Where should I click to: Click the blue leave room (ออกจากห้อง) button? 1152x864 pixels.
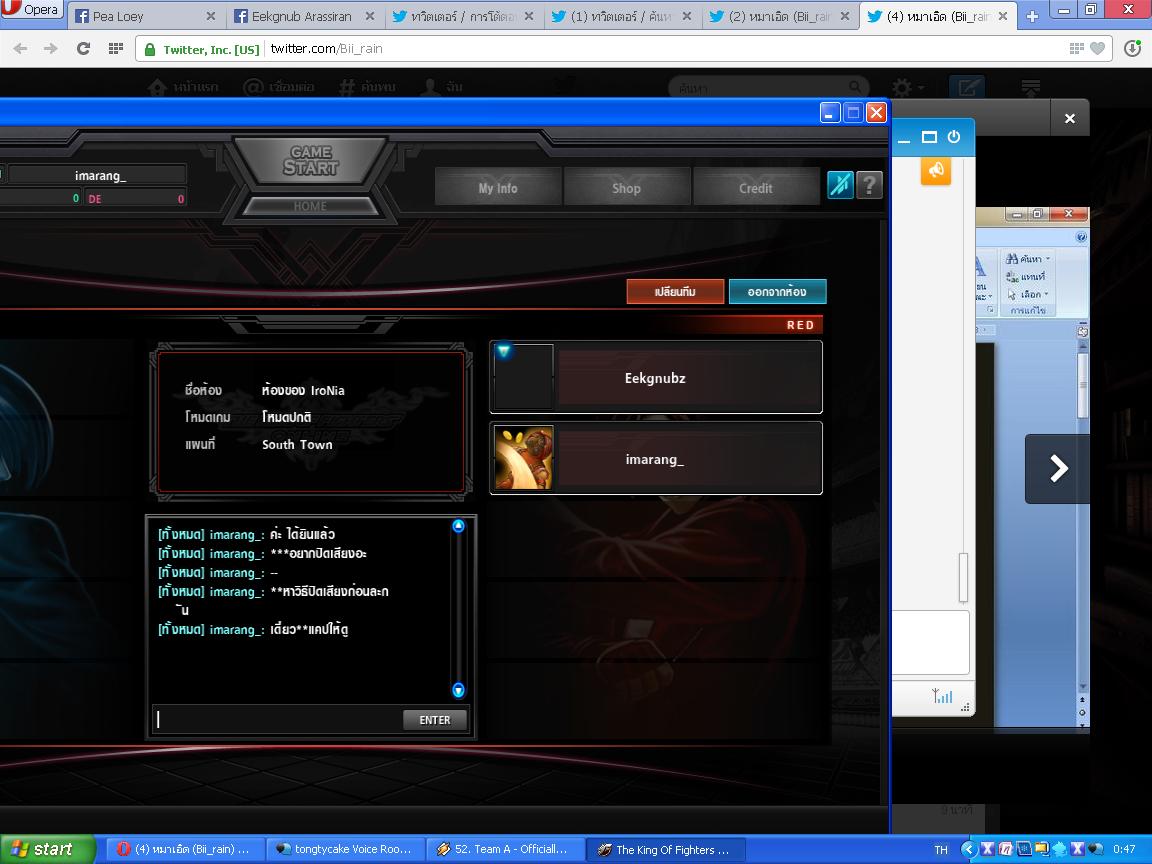(777, 292)
